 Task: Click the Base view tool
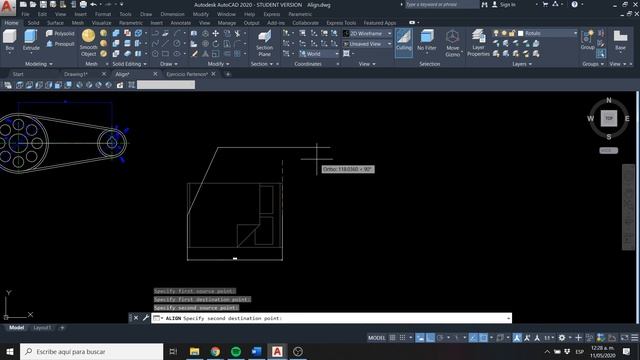pos(620,40)
